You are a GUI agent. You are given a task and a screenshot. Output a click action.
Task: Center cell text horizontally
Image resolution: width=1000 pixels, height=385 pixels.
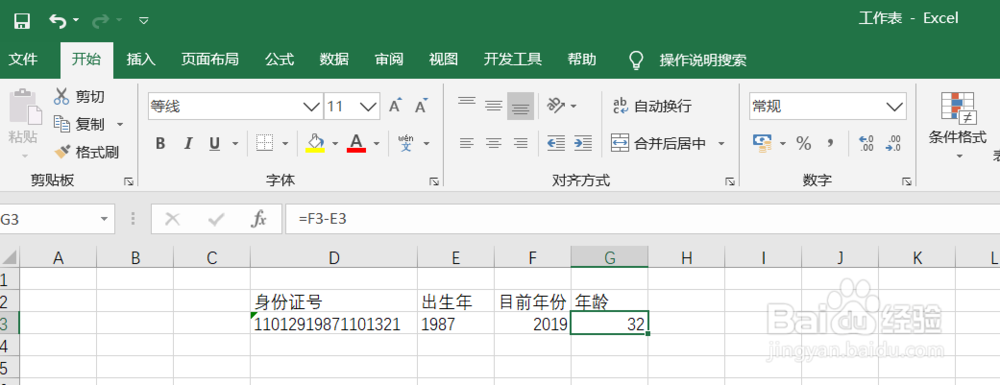494,143
